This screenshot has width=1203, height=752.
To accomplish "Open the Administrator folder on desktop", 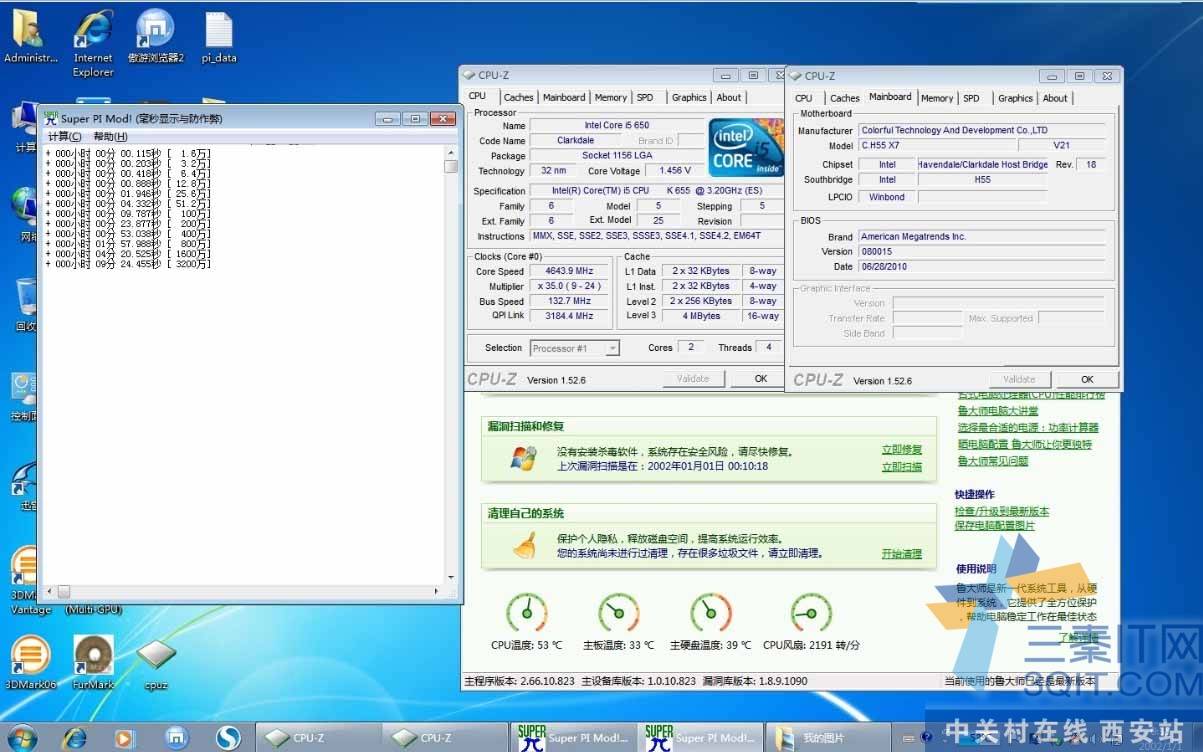I will (30, 37).
